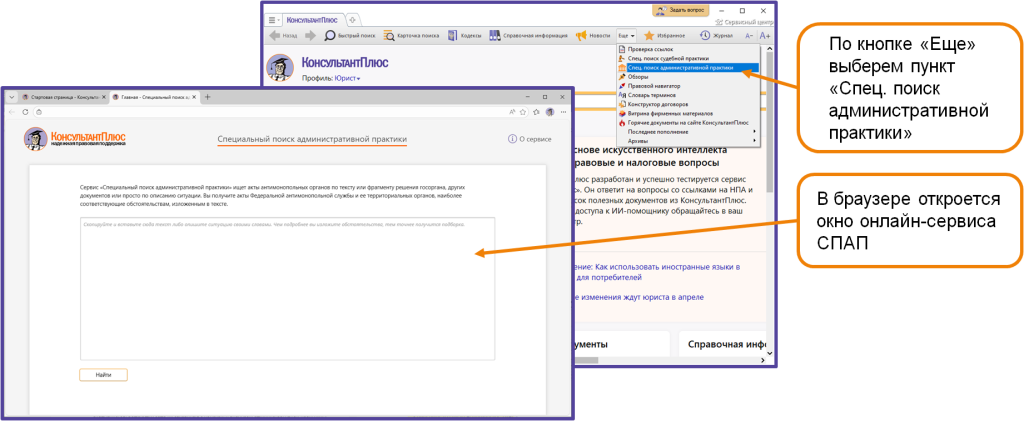Select Проверка ссылок menu entry
This screenshot has width=1024, height=421.
[688, 49]
